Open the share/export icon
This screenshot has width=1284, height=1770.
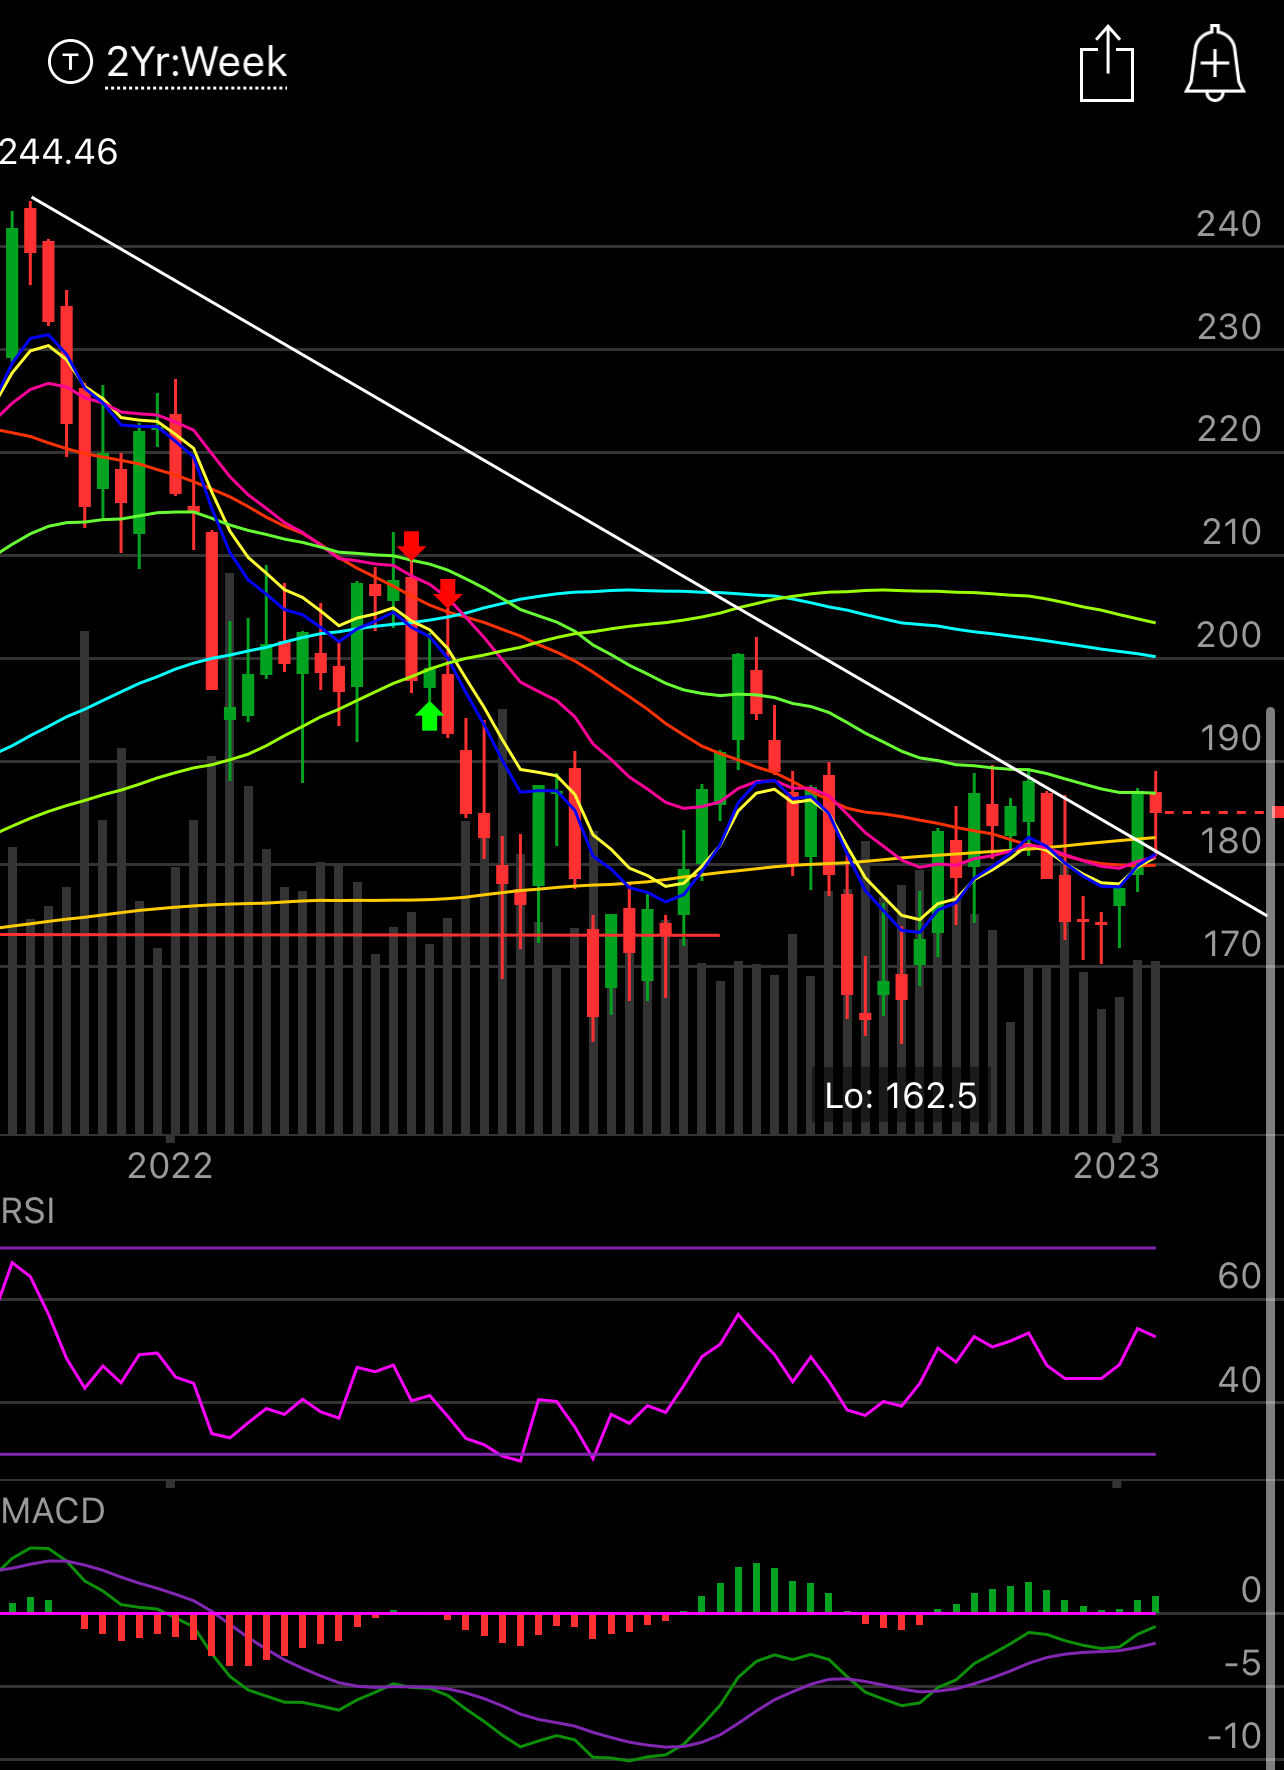pyautogui.click(x=1107, y=63)
